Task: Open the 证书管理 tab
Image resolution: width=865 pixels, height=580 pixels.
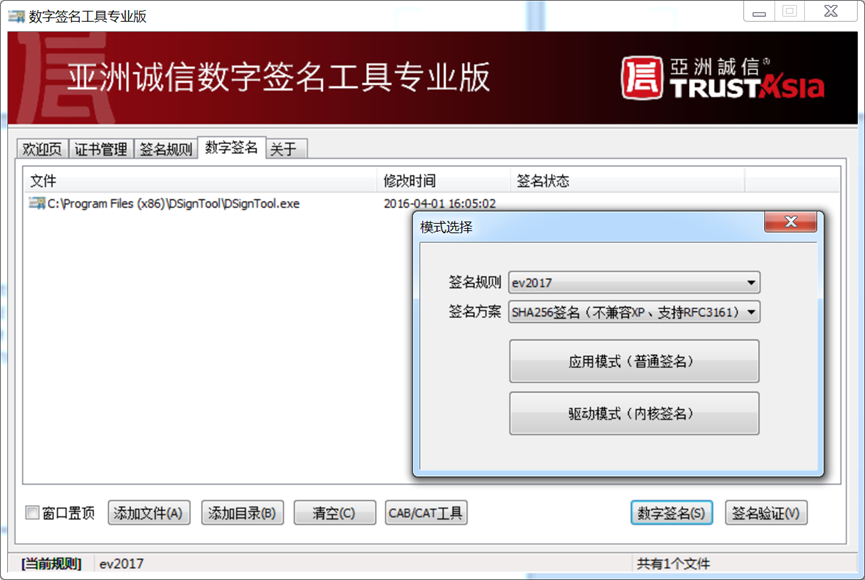Action: 101,149
